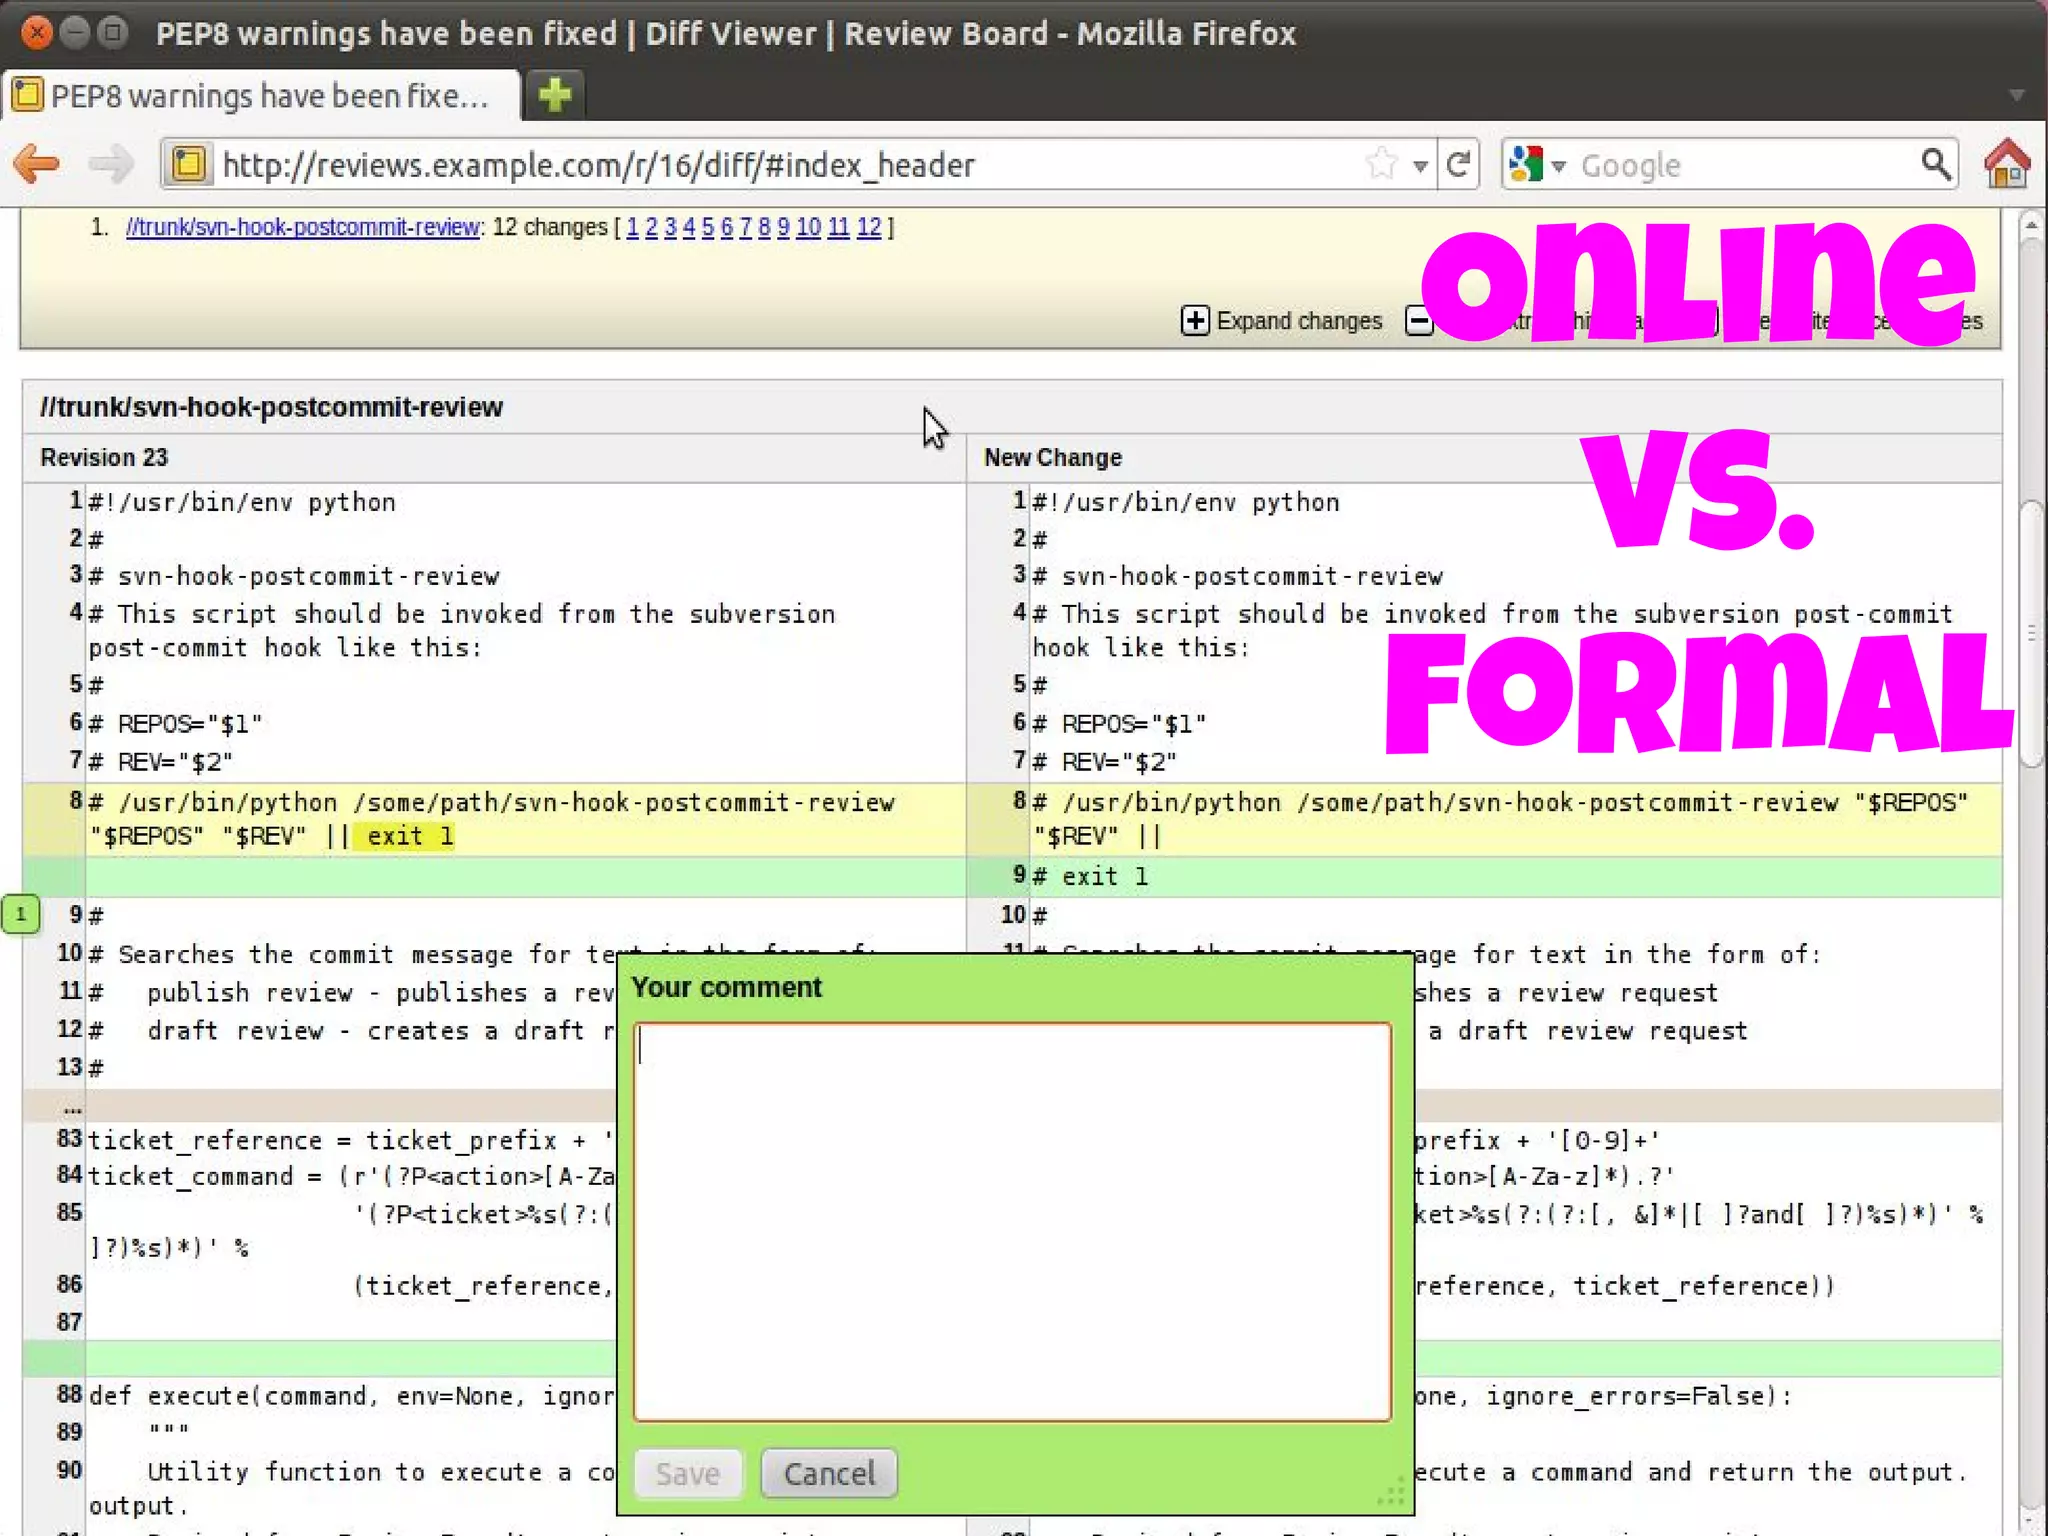Click the Google search field
2048x1536 pixels.
[1743, 165]
